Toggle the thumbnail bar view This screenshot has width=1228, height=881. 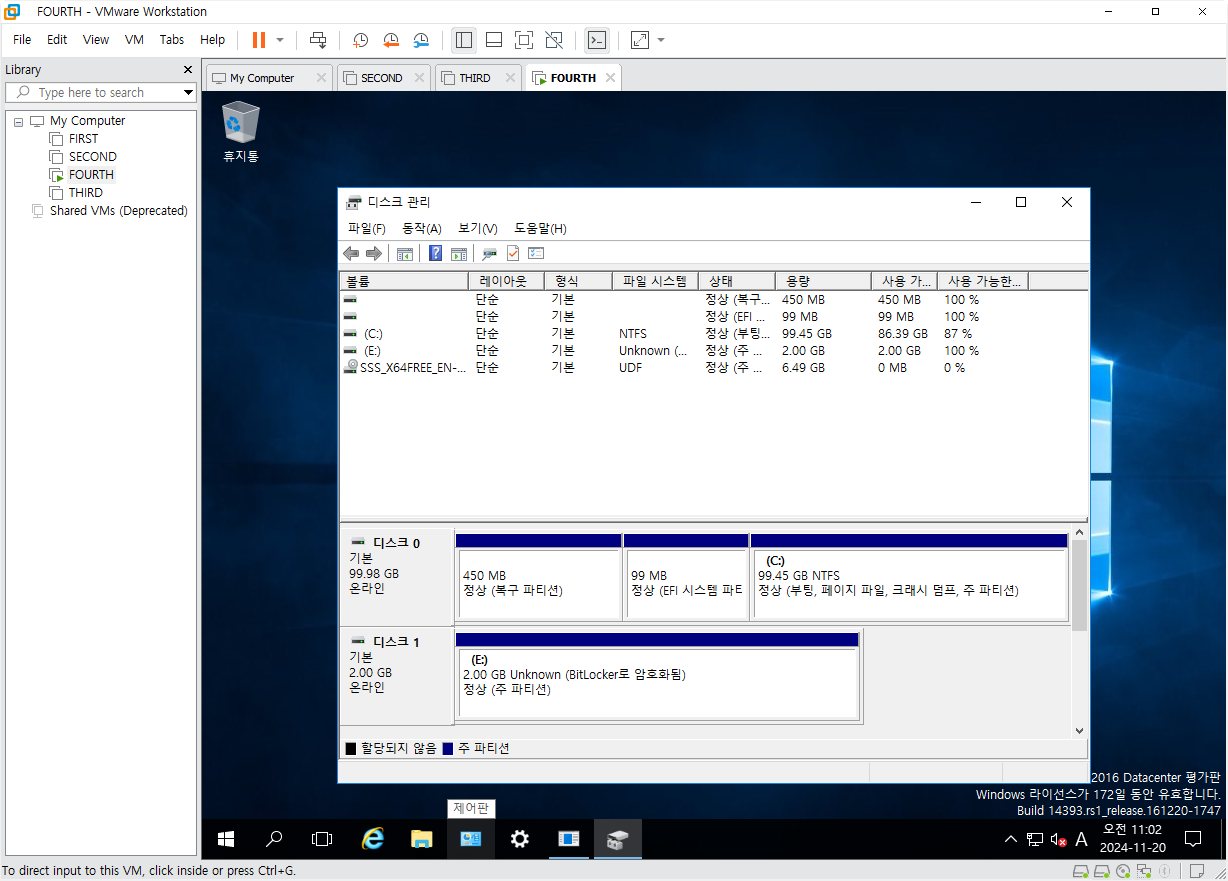coord(494,40)
